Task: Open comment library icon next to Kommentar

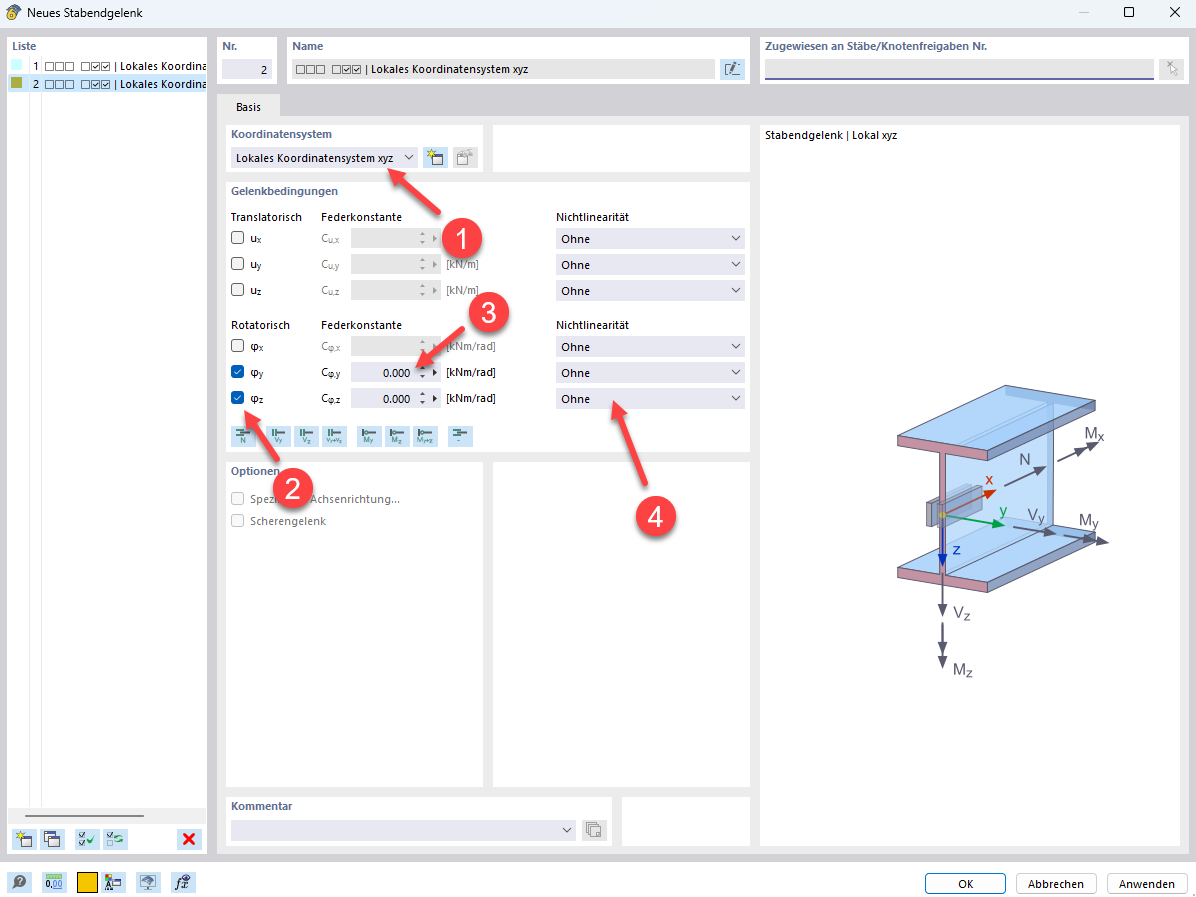Action: (x=593, y=830)
